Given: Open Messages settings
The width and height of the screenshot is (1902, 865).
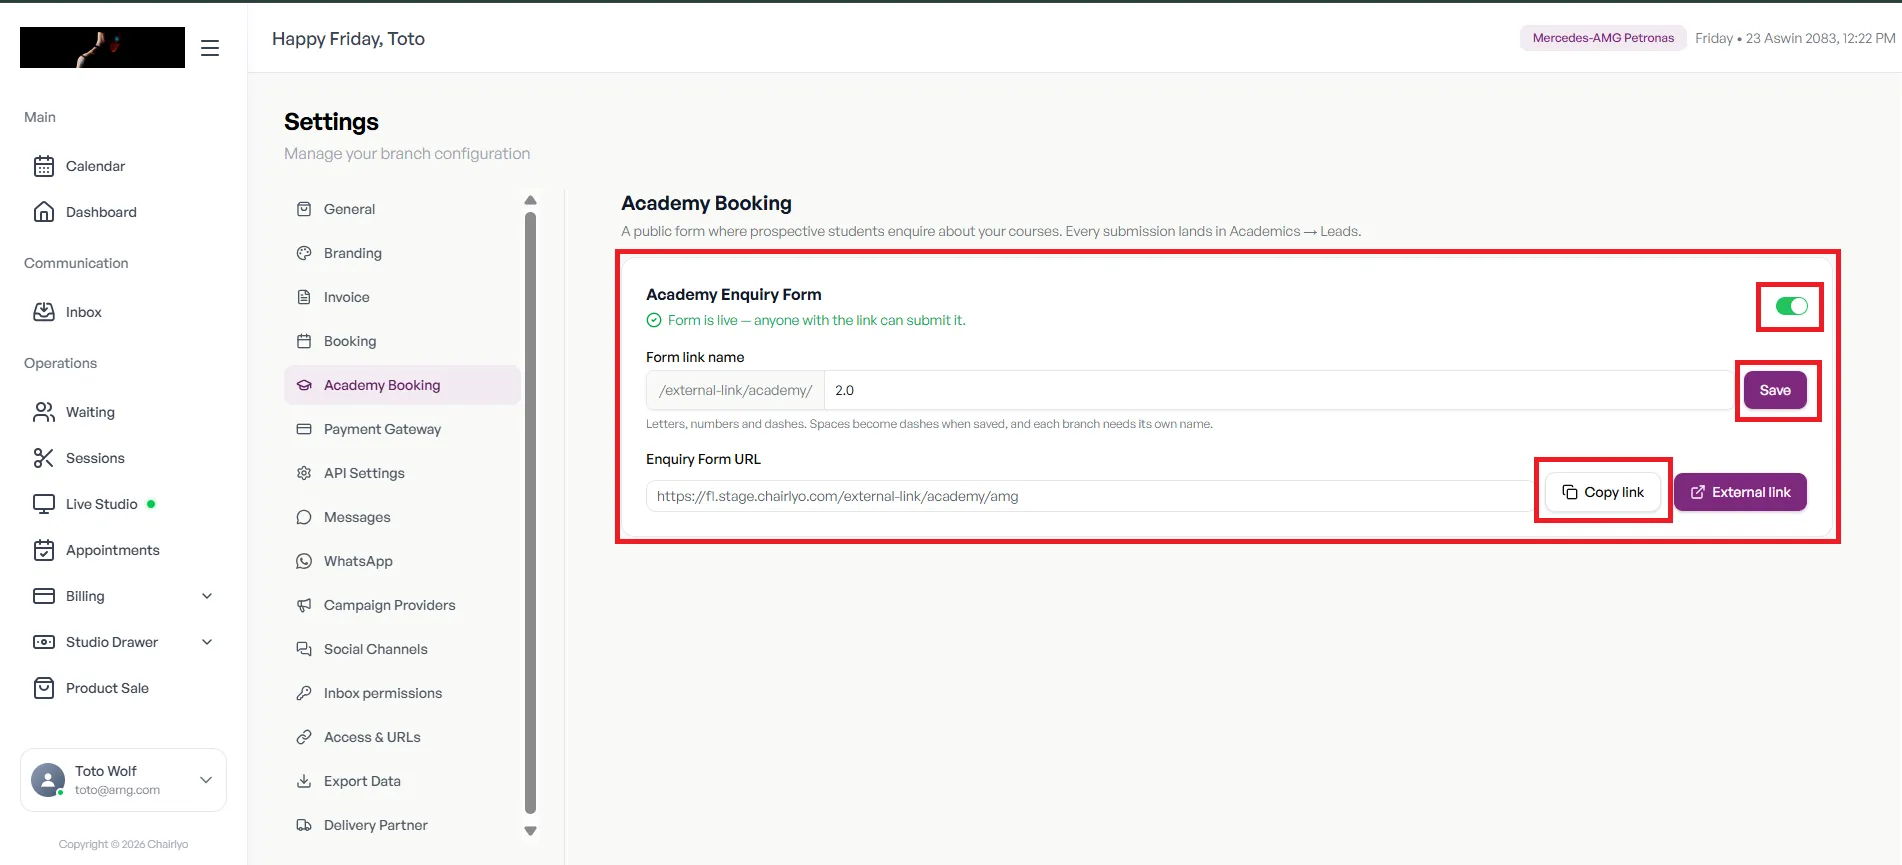Looking at the screenshot, I should click(x=402, y=517).
